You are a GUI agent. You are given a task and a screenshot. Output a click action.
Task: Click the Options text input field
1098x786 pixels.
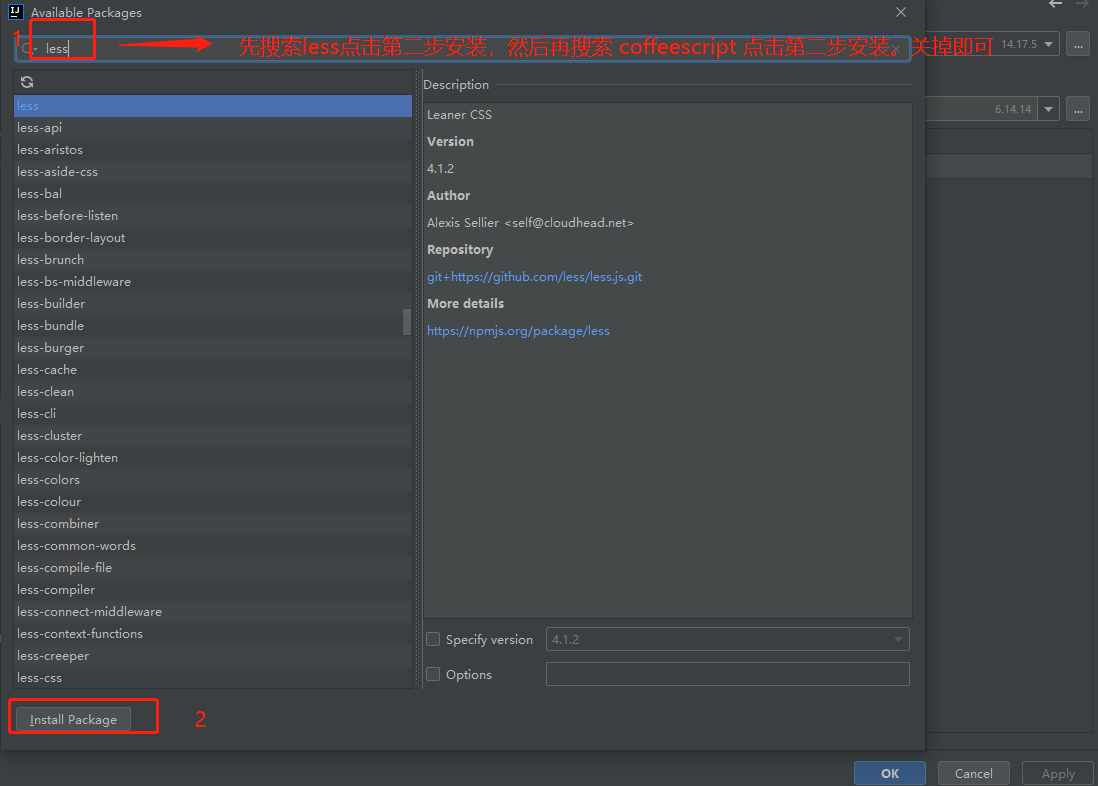pyautogui.click(x=727, y=674)
